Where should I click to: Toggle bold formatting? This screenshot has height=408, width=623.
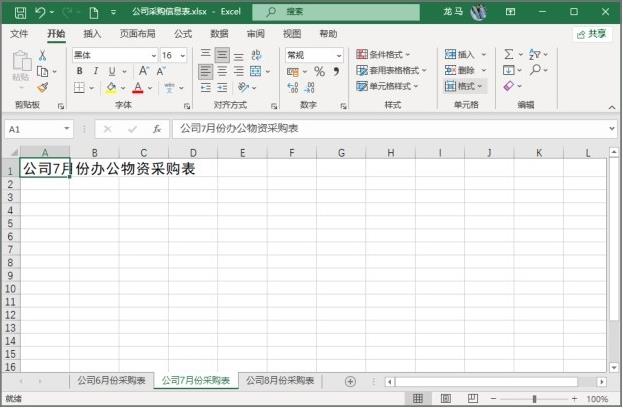point(81,72)
